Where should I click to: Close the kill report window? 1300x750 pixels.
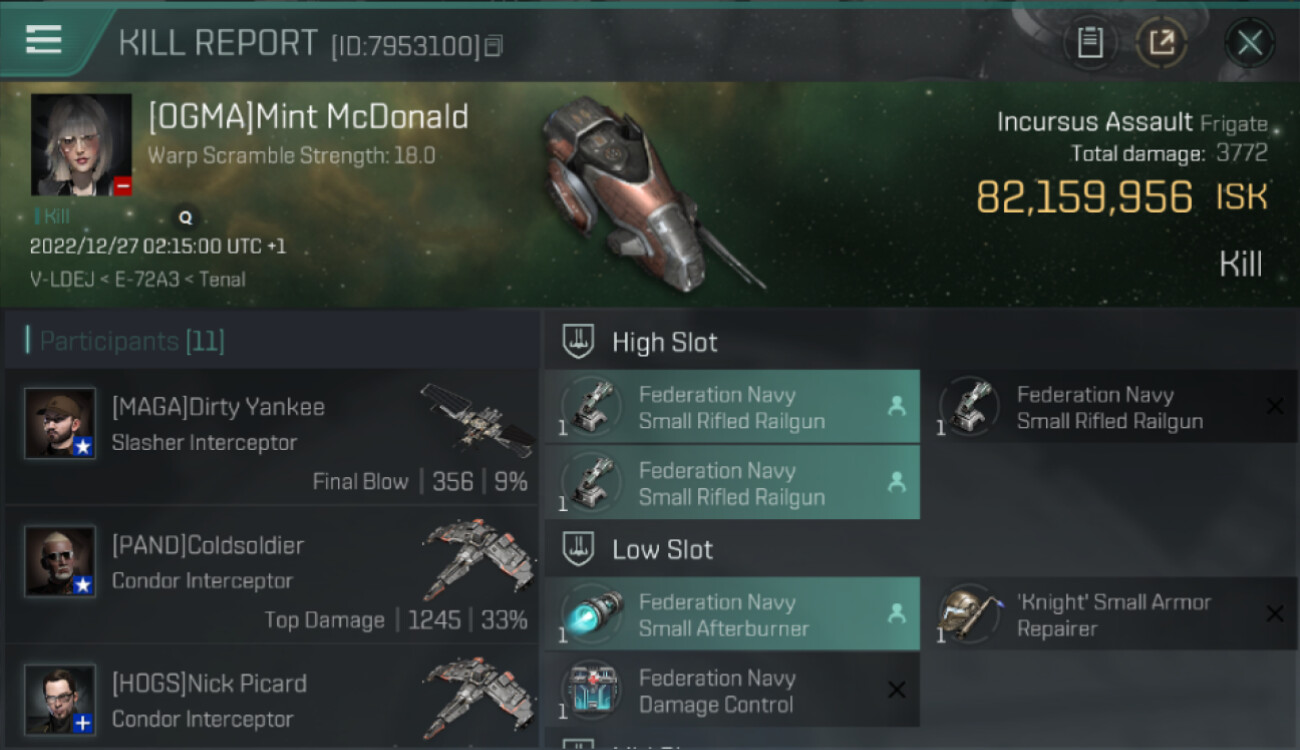pos(1250,43)
